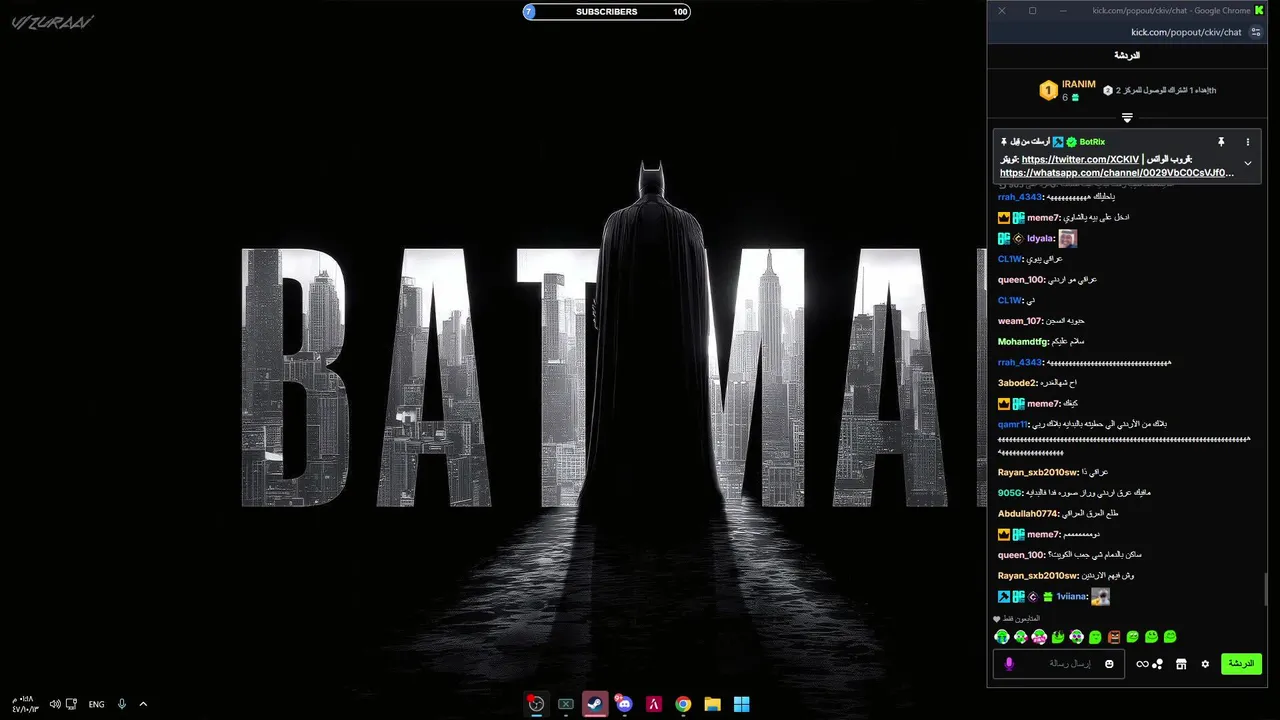Open the image thumbnail in 1viiana's message
This screenshot has width=1280, height=720.
(x=1101, y=597)
